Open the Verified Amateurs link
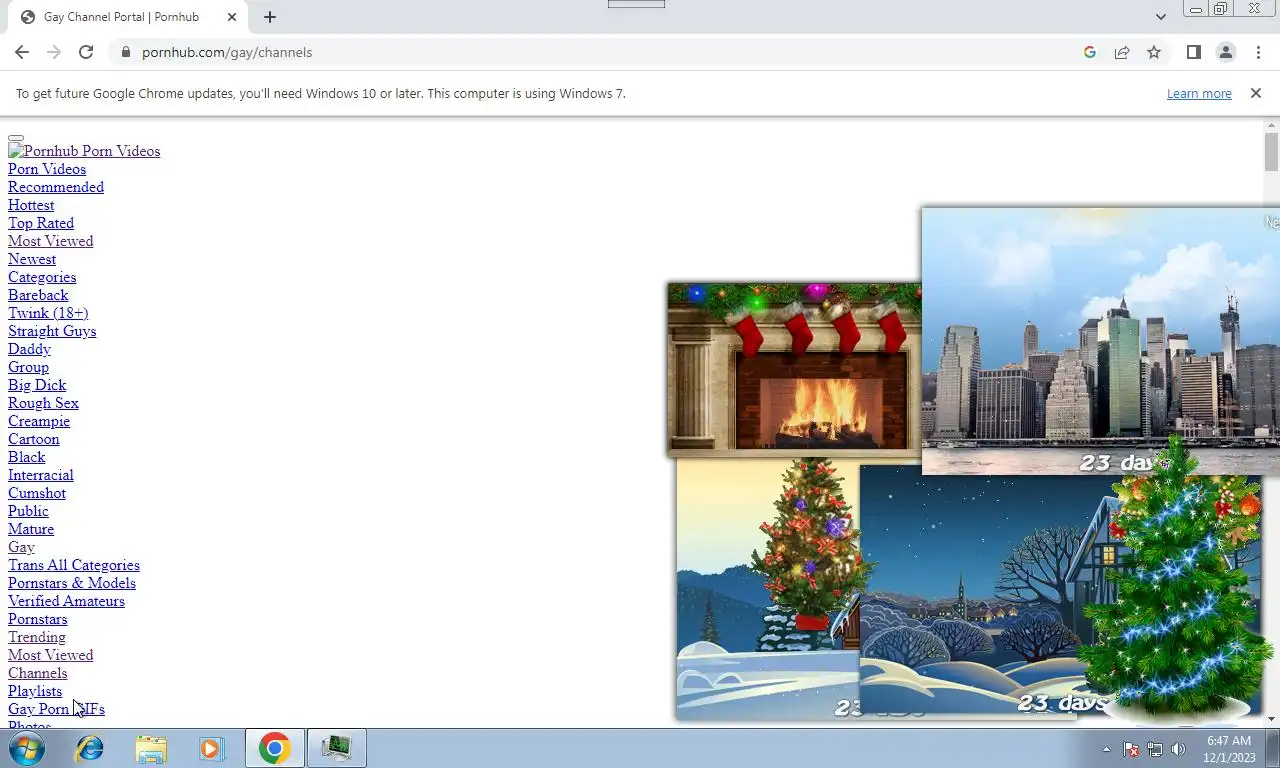Viewport: 1280px width, 768px height. pyautogui.click(x=66, y=601)
